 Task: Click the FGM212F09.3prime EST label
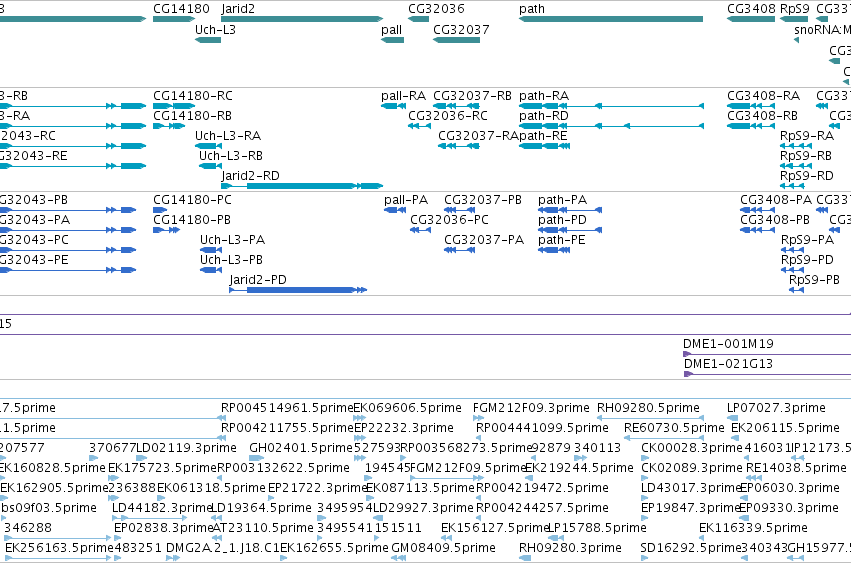pyautogui.click(x=531, y=407)
